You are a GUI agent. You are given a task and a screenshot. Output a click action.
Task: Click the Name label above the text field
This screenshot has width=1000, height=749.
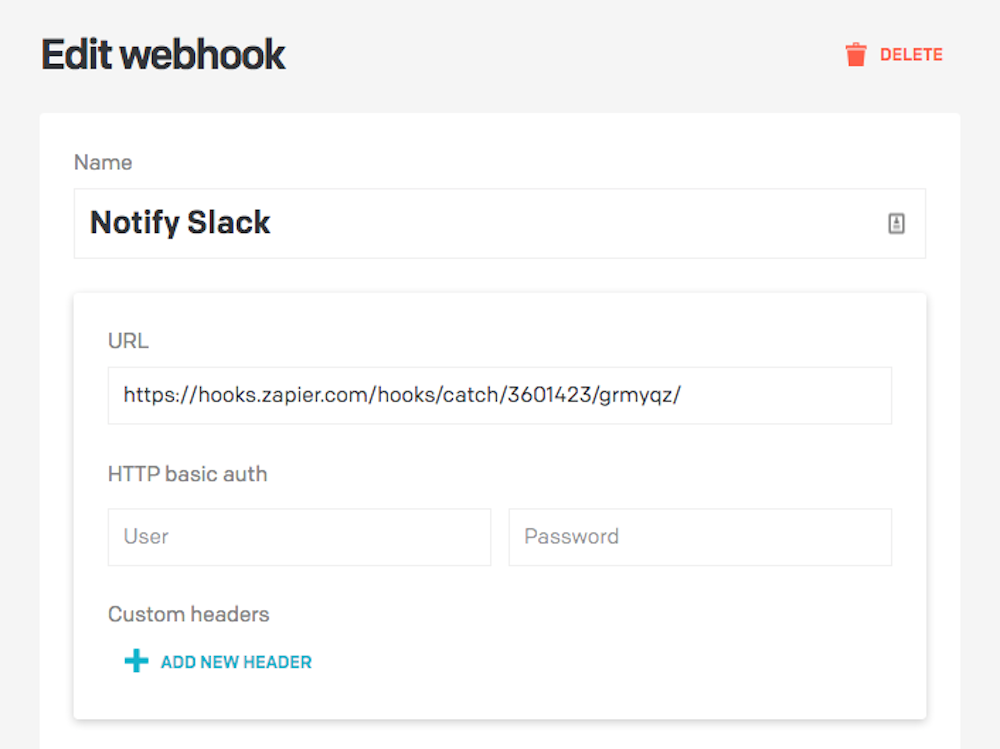(x=103, y=162)
